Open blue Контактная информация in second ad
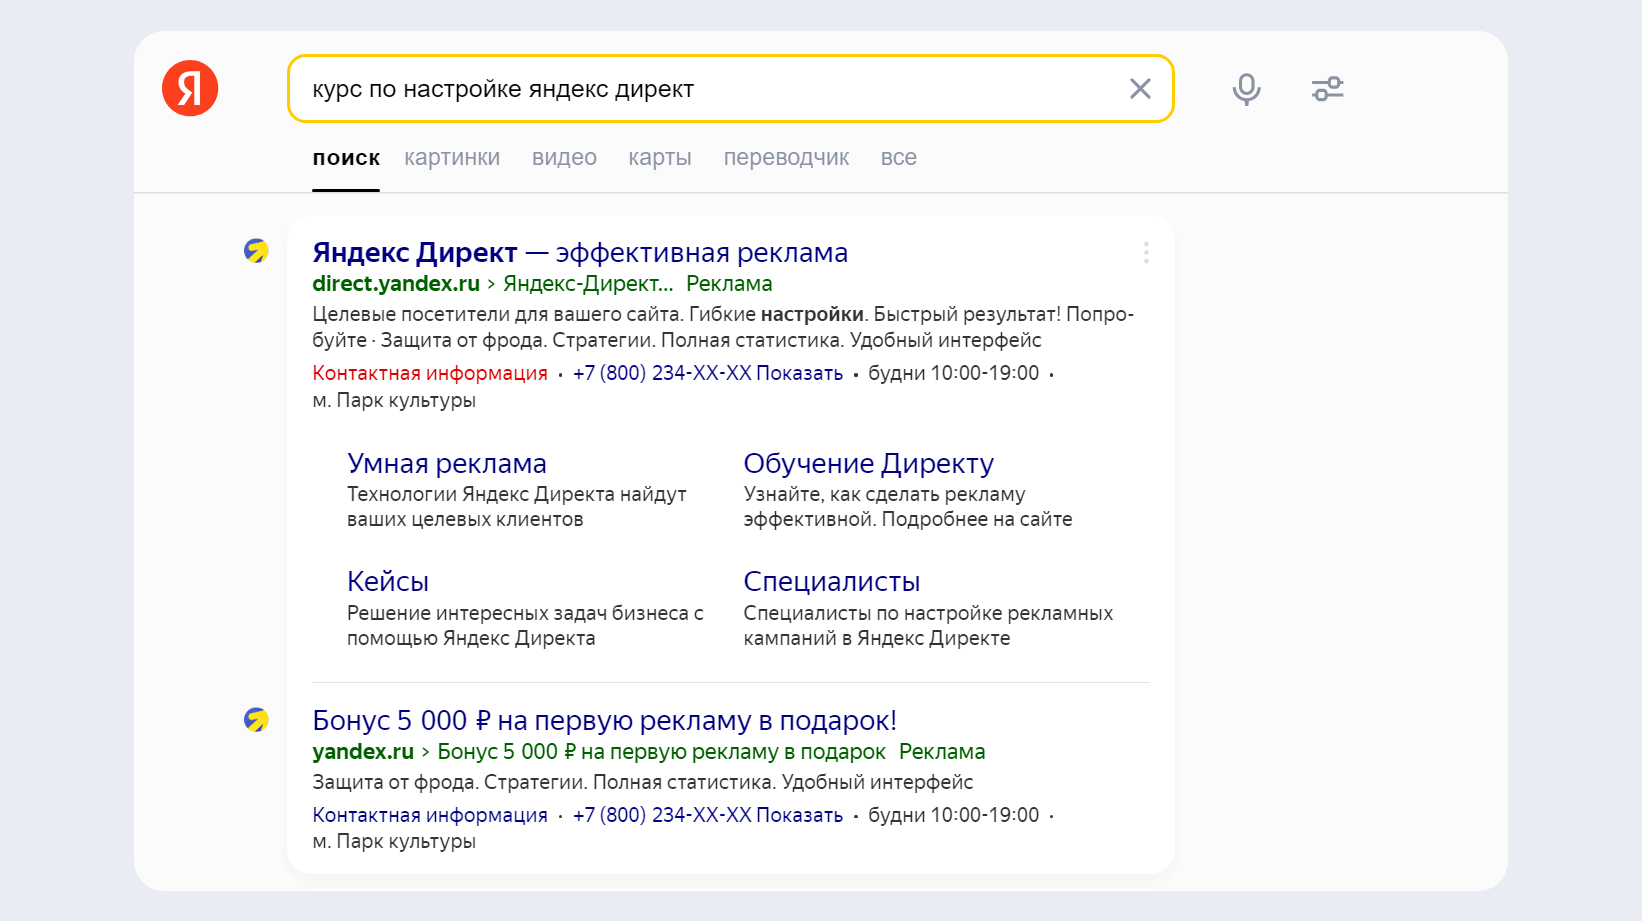Screen dimensions: 1642x921 430,815
